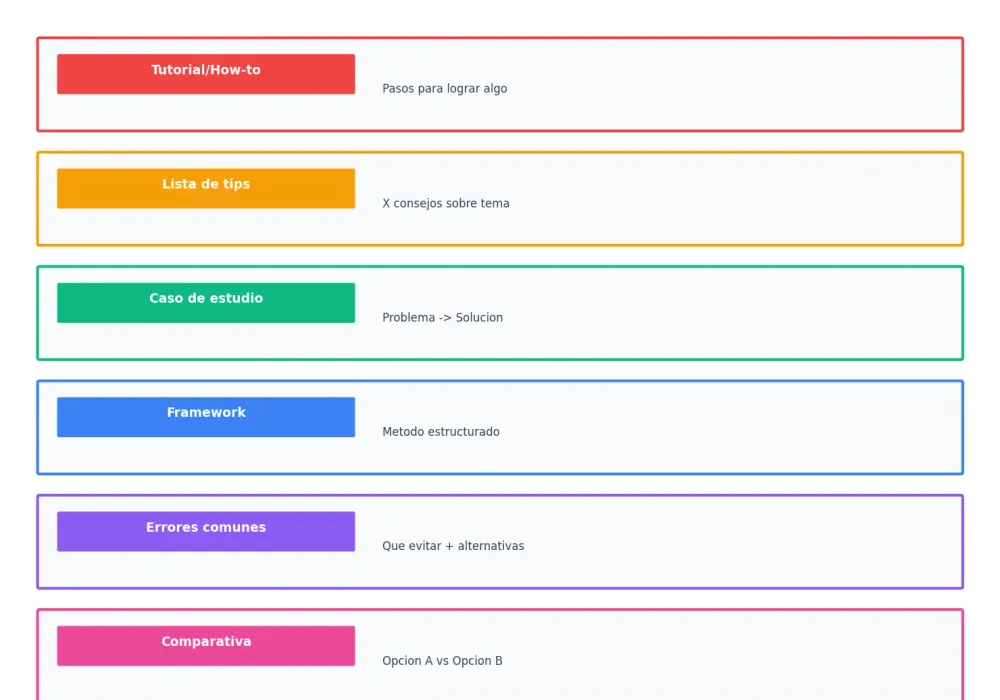
Task: Click the text 'Opcion A vs Opcion B'
Action: click(x=442, y=660)
